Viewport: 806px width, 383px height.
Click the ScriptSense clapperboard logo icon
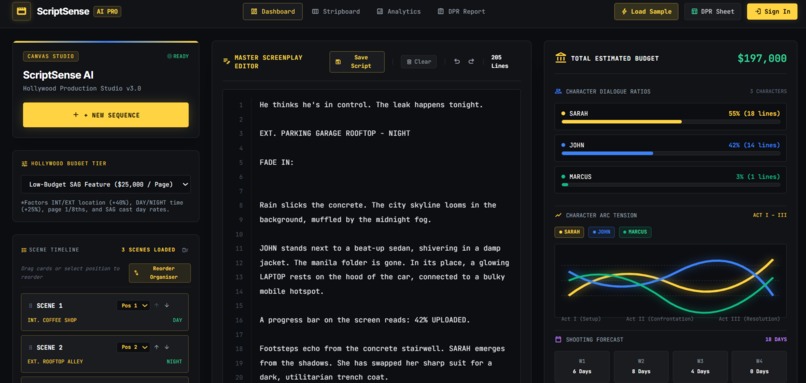pyautogui.click(x=22, y=11)
